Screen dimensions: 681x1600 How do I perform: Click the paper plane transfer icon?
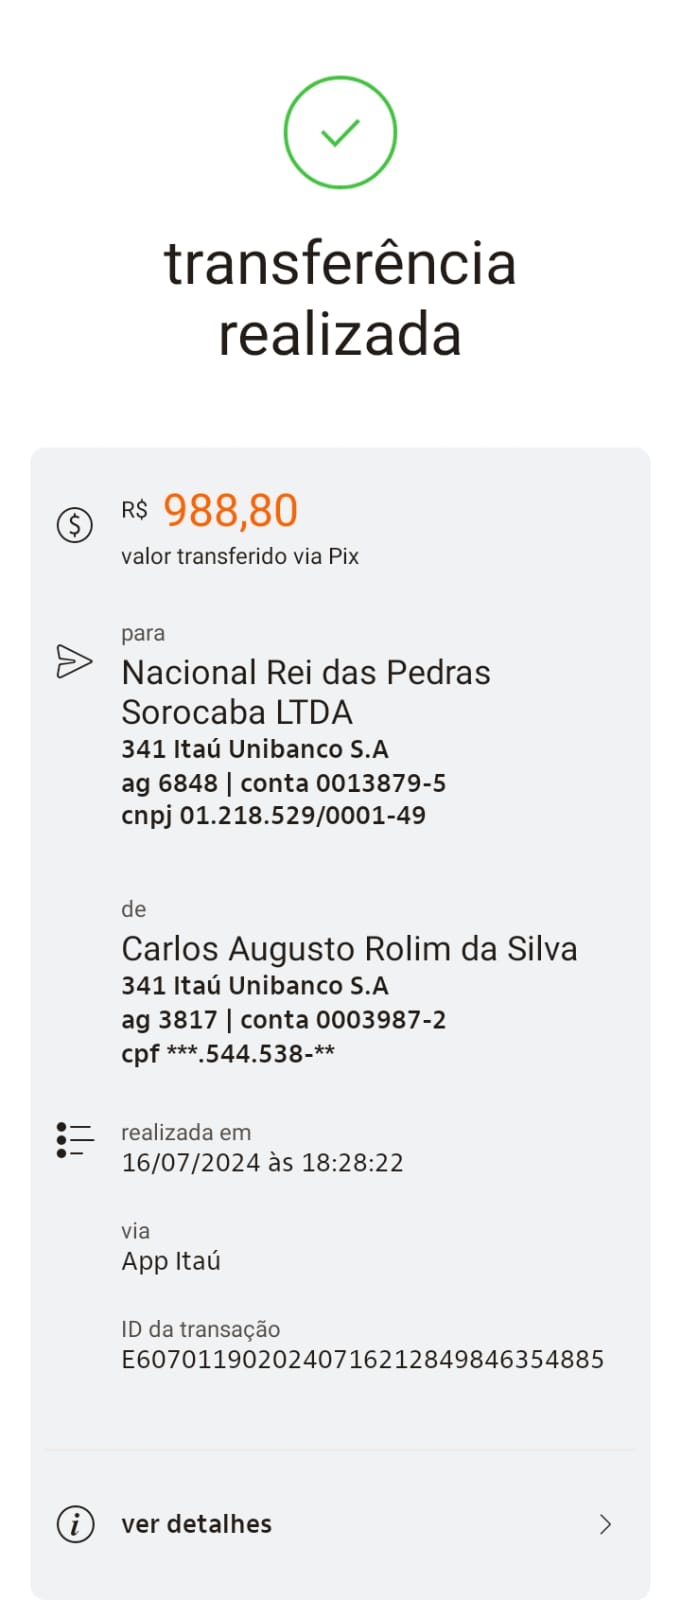coord(74,660)
